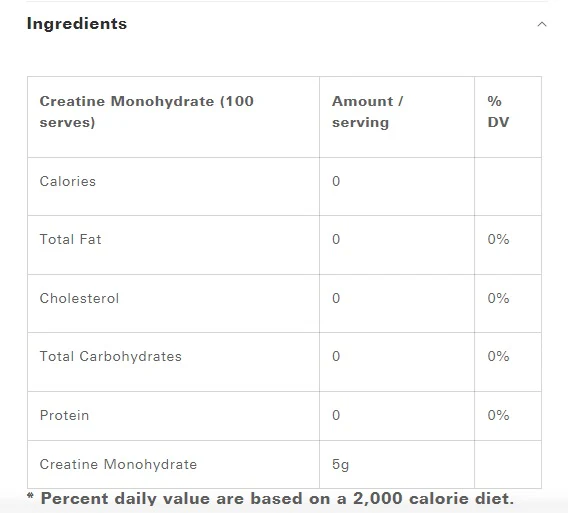568x513 pixels.
Task: Select the Total Carbohydrates row label
Action: click(110, 356)
